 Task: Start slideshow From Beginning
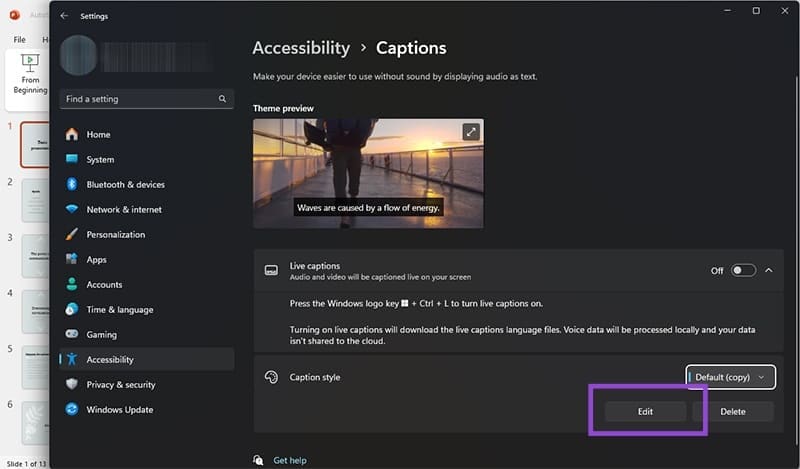pyautogui.click(x=30, y=73)
